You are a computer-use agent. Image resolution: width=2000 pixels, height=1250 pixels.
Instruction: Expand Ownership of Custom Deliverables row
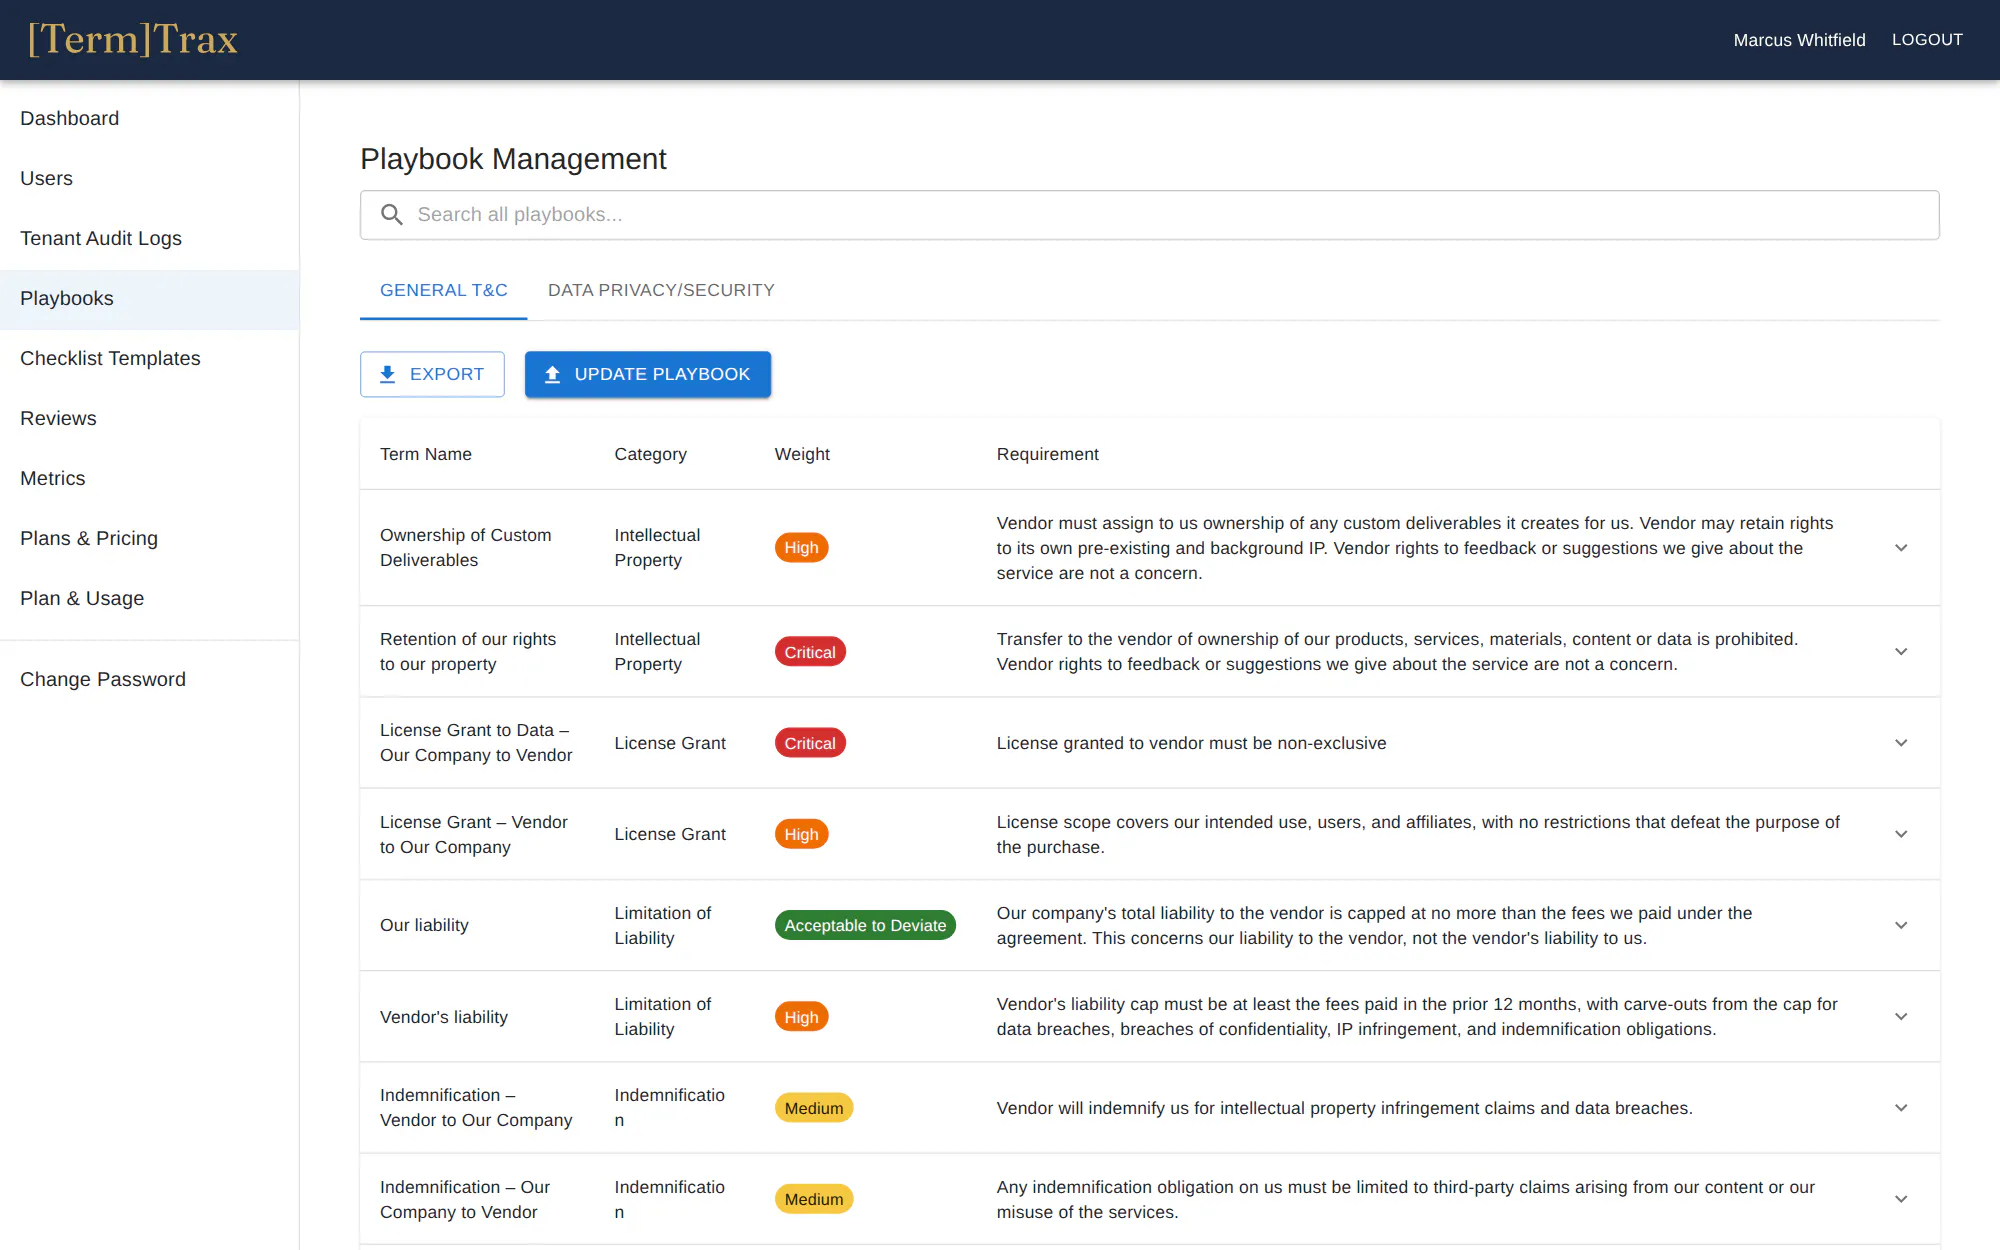[1901, 548]
